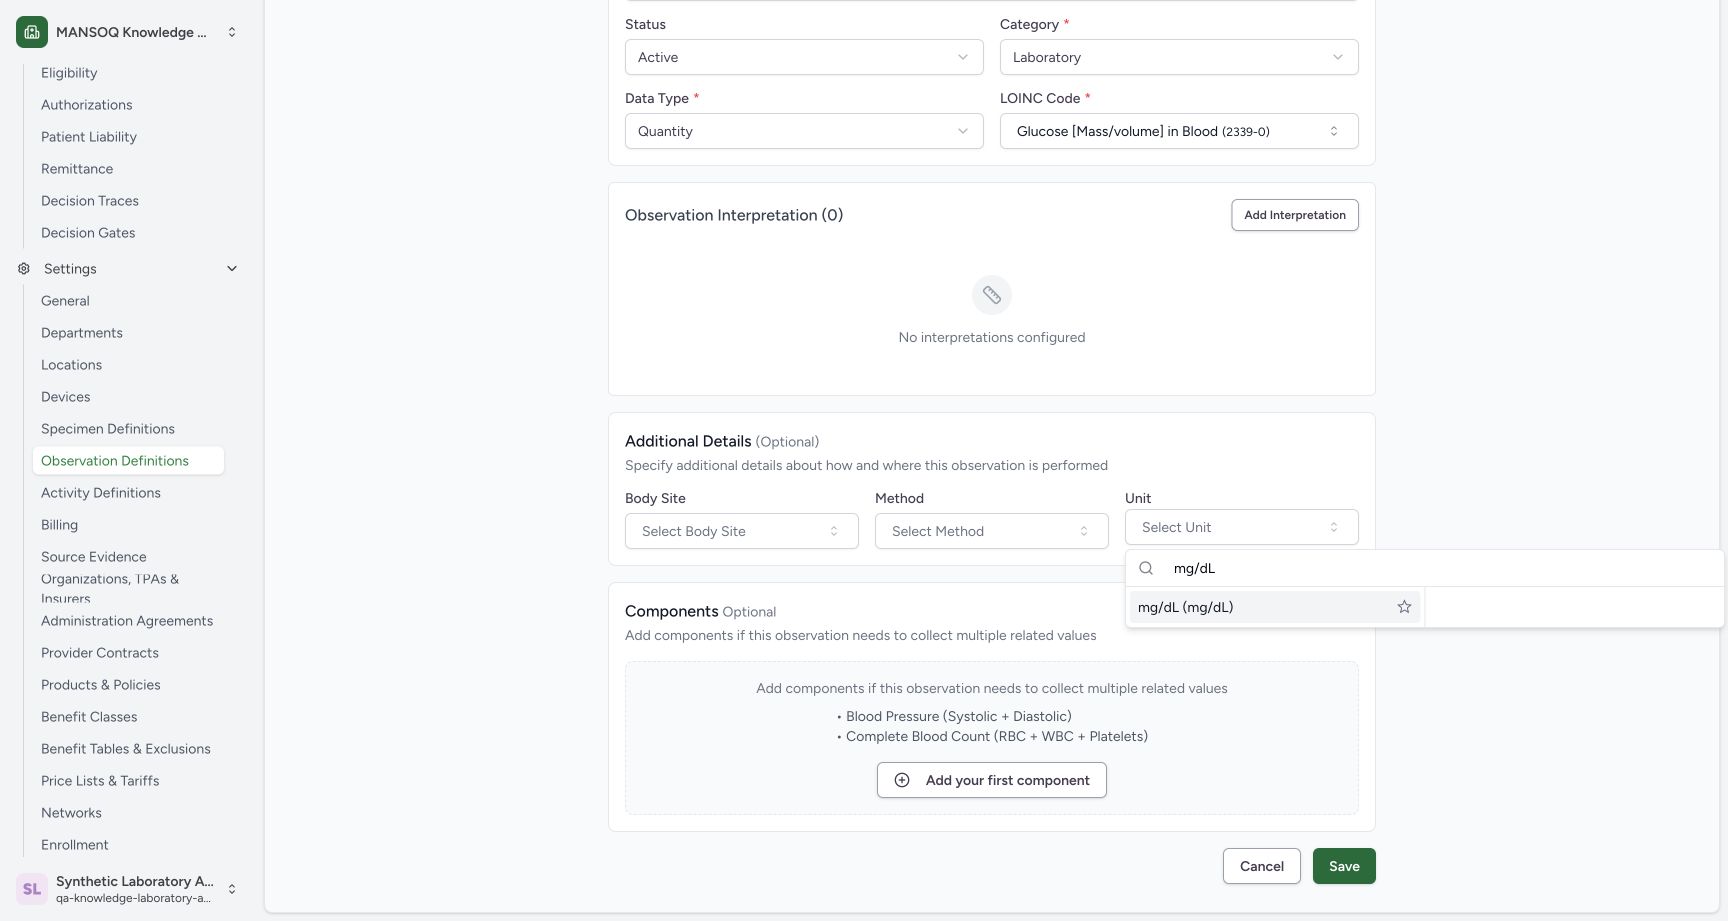
Task: Open the Status dropdown showing Active
Action: pyautogui.click(x=804, y=57)
